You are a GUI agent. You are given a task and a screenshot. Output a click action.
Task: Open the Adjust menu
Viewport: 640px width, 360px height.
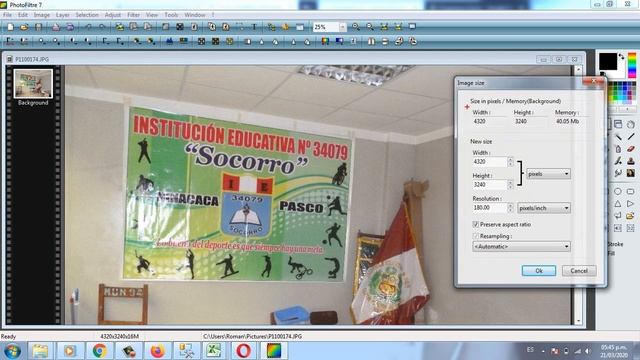pyautogui.click(x=113, y=15)
